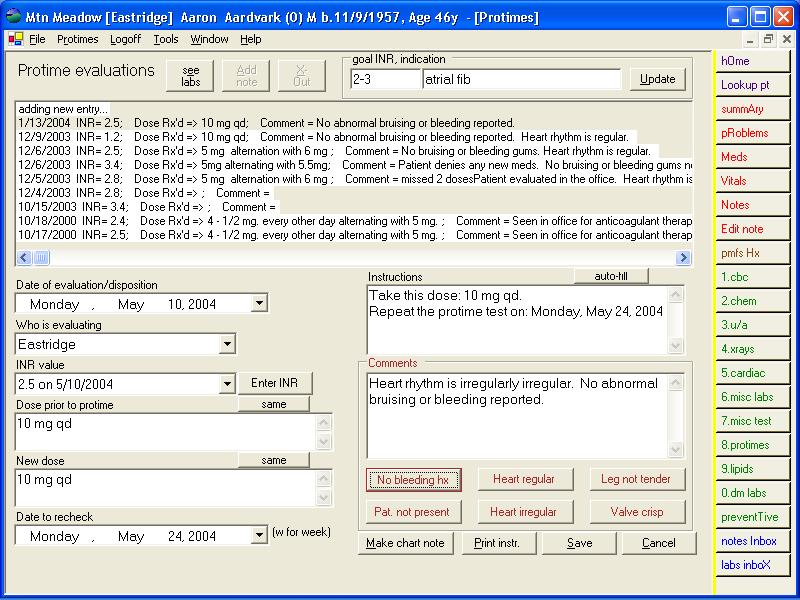Toggle the 'No bleeding hx' comment button
800x600 pixels.
(412, 480)
